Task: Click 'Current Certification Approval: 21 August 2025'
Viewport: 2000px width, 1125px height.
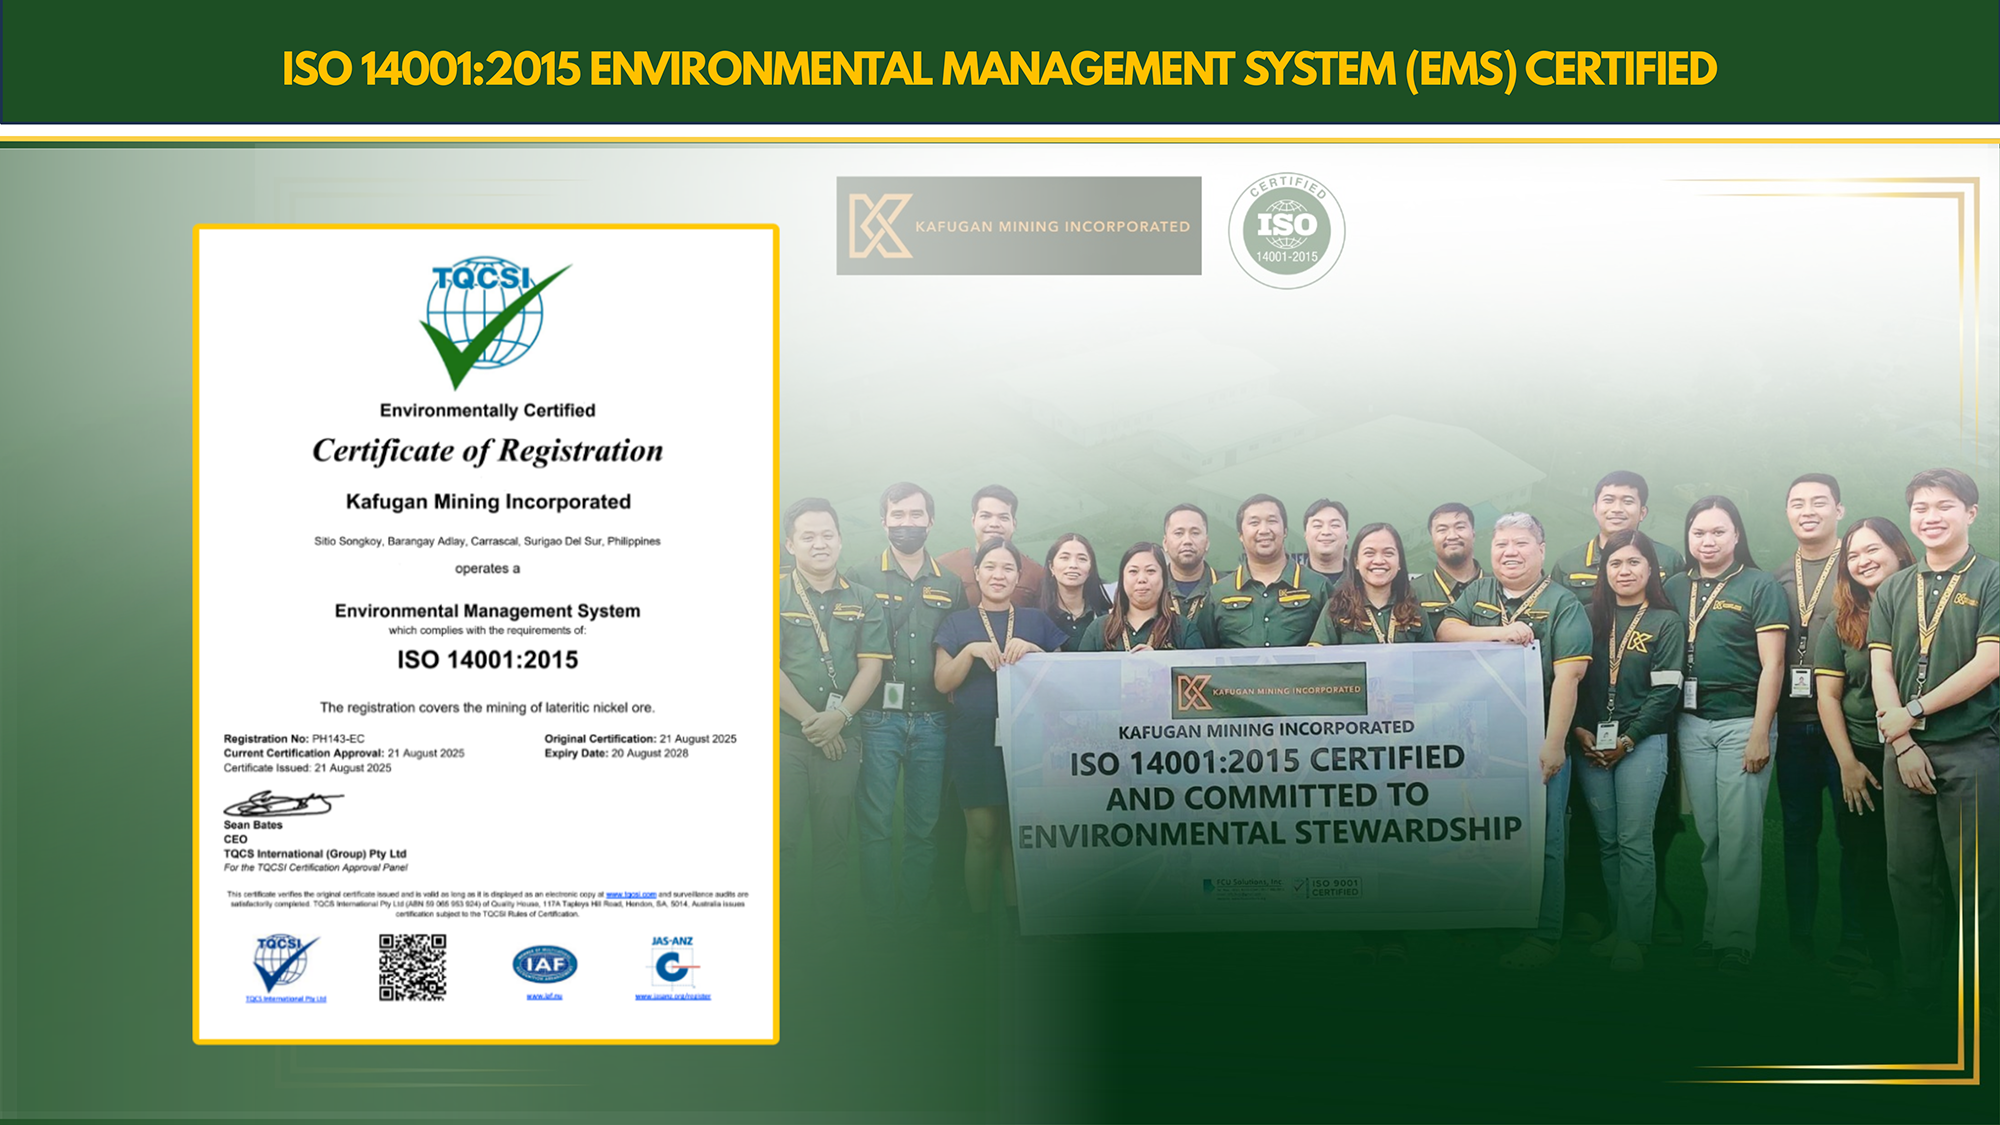Action: pos(344,753)
